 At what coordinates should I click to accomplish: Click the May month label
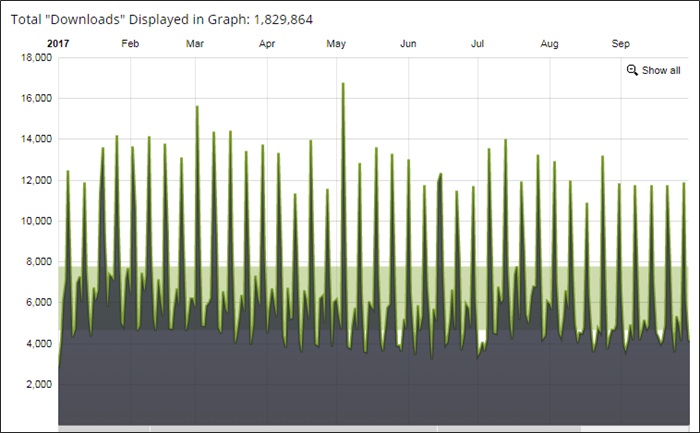[x=336, y=44]
